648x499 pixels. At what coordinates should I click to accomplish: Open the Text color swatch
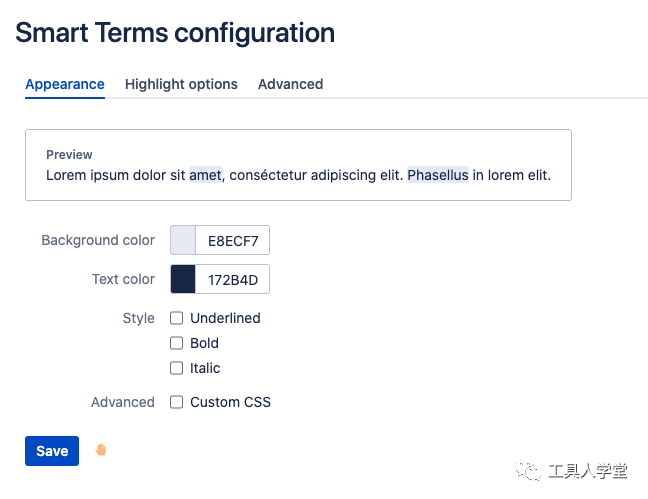183,279
